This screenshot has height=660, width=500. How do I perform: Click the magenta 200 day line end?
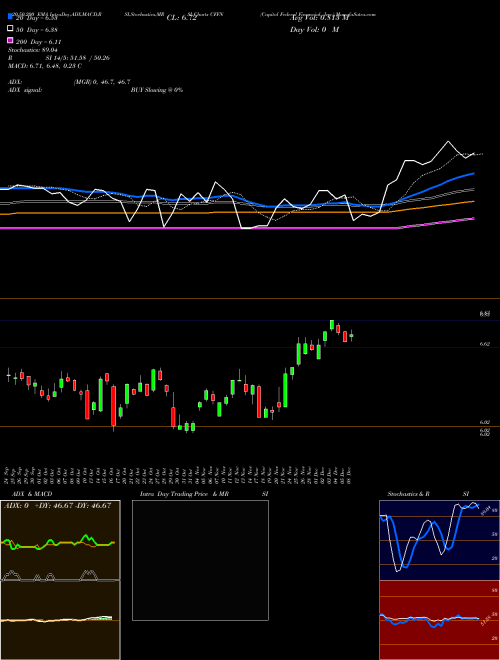(x=473, y=218)
